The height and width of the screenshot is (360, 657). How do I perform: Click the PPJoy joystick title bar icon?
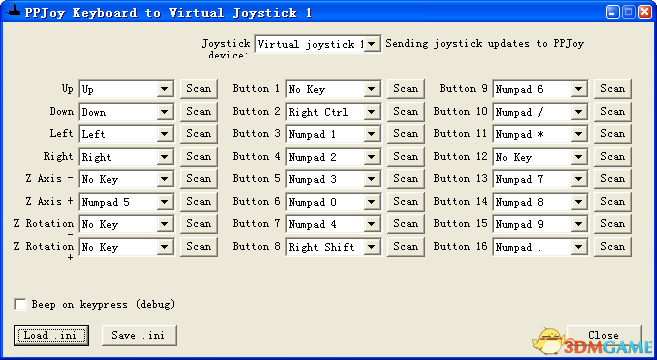click(x=13, y=12)
